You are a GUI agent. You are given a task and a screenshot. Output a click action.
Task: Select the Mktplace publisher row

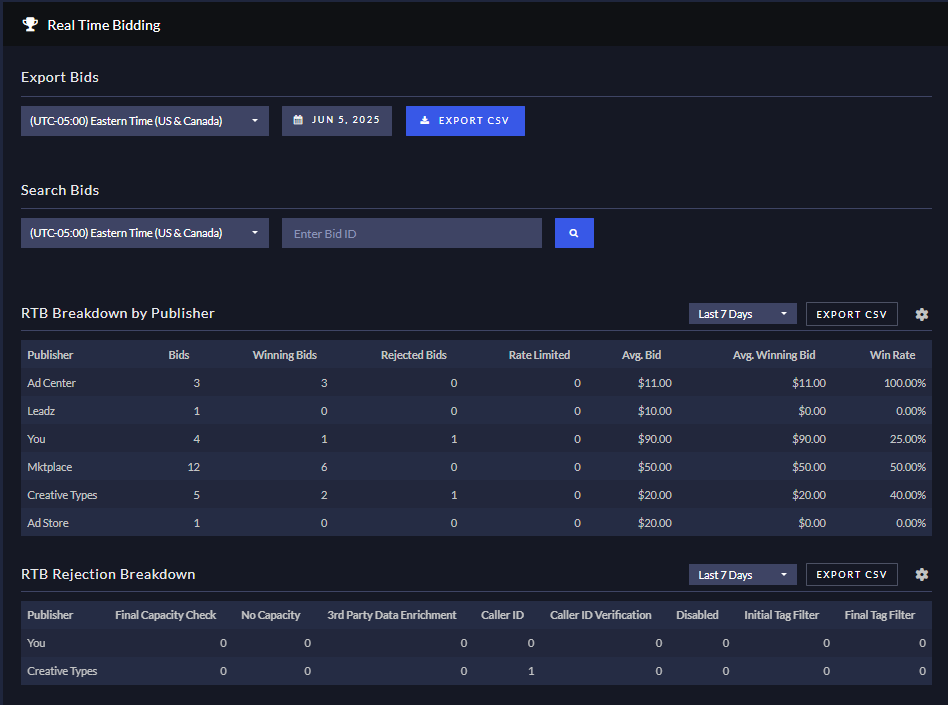tap(476, 467)
